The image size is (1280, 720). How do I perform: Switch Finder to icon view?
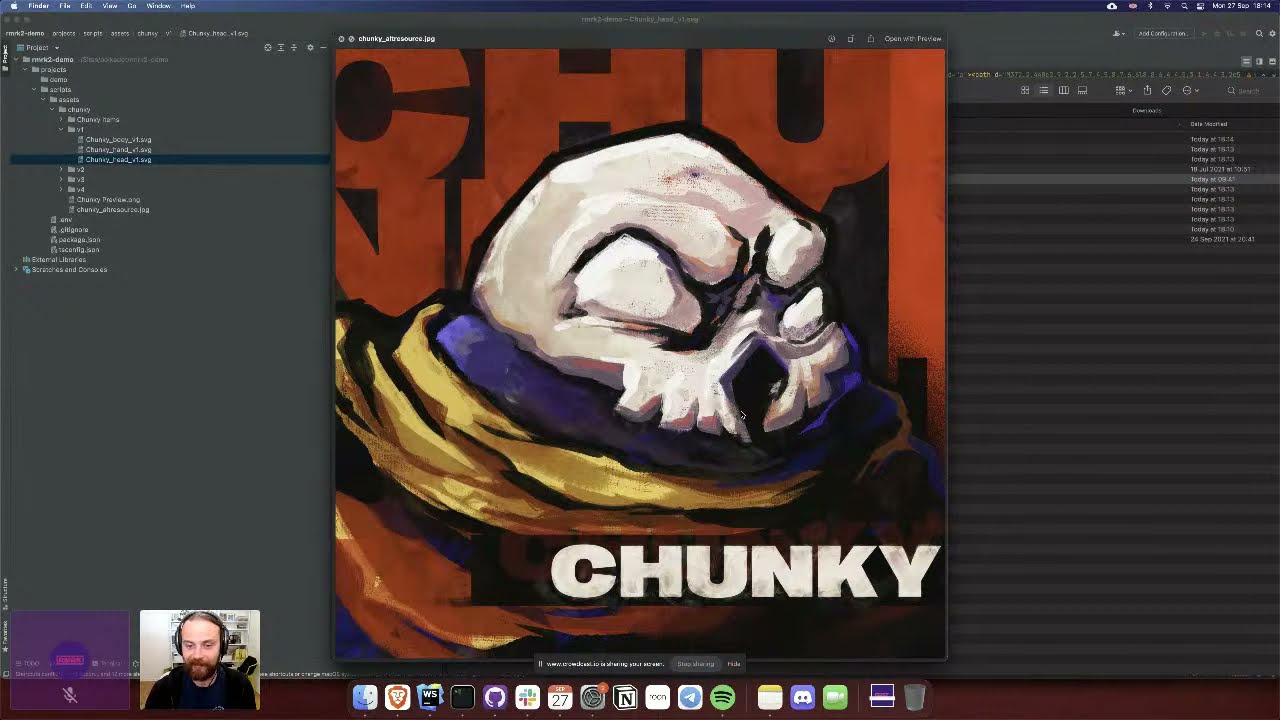[x=1025, y=90]
